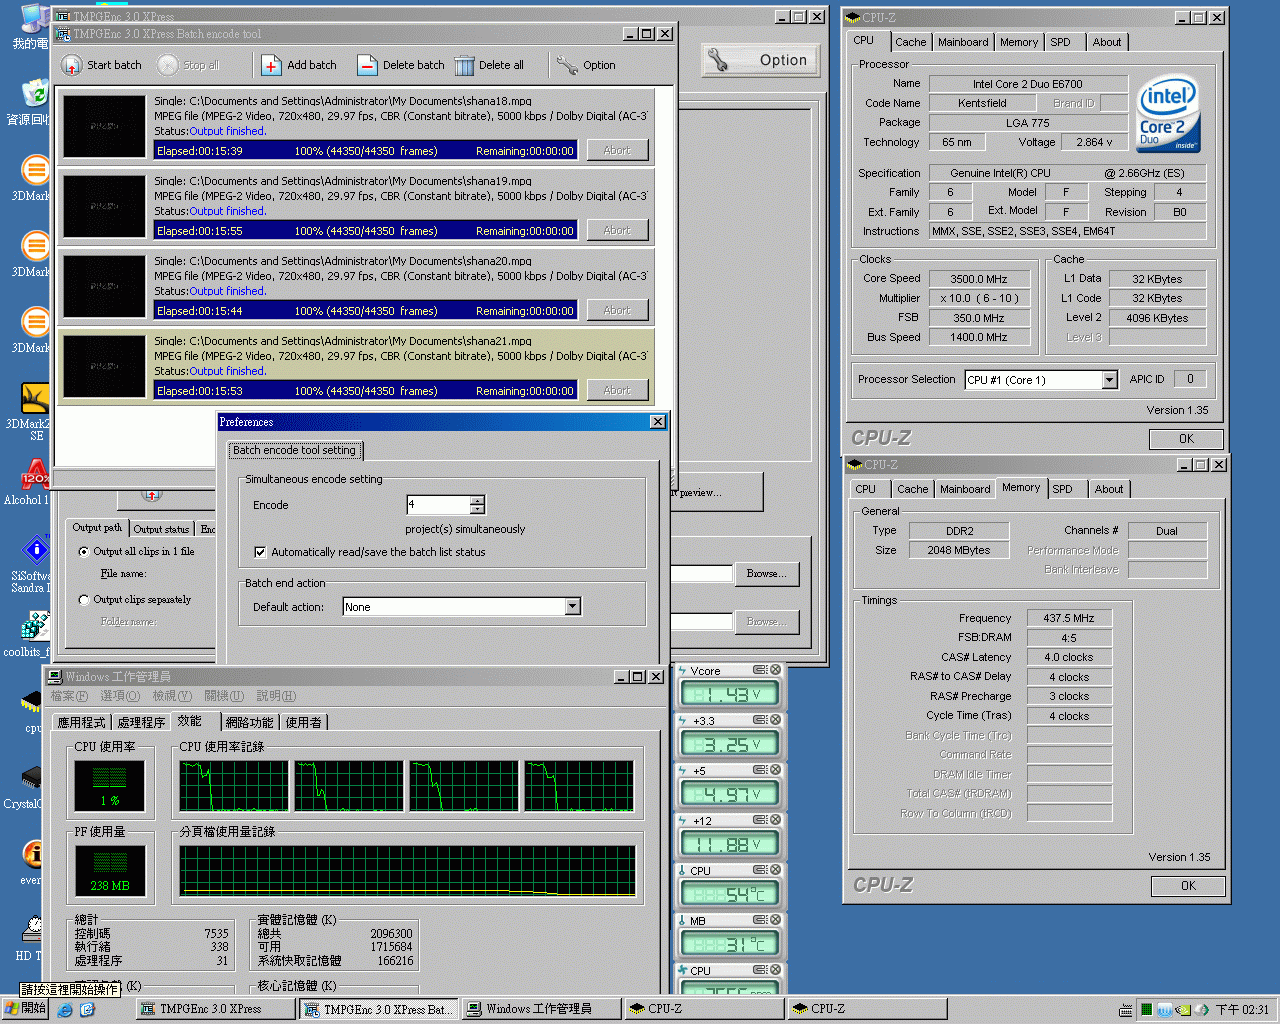Close the Preferences dialog
This screenshot has width=1280, height=1024.
(657, 422)
